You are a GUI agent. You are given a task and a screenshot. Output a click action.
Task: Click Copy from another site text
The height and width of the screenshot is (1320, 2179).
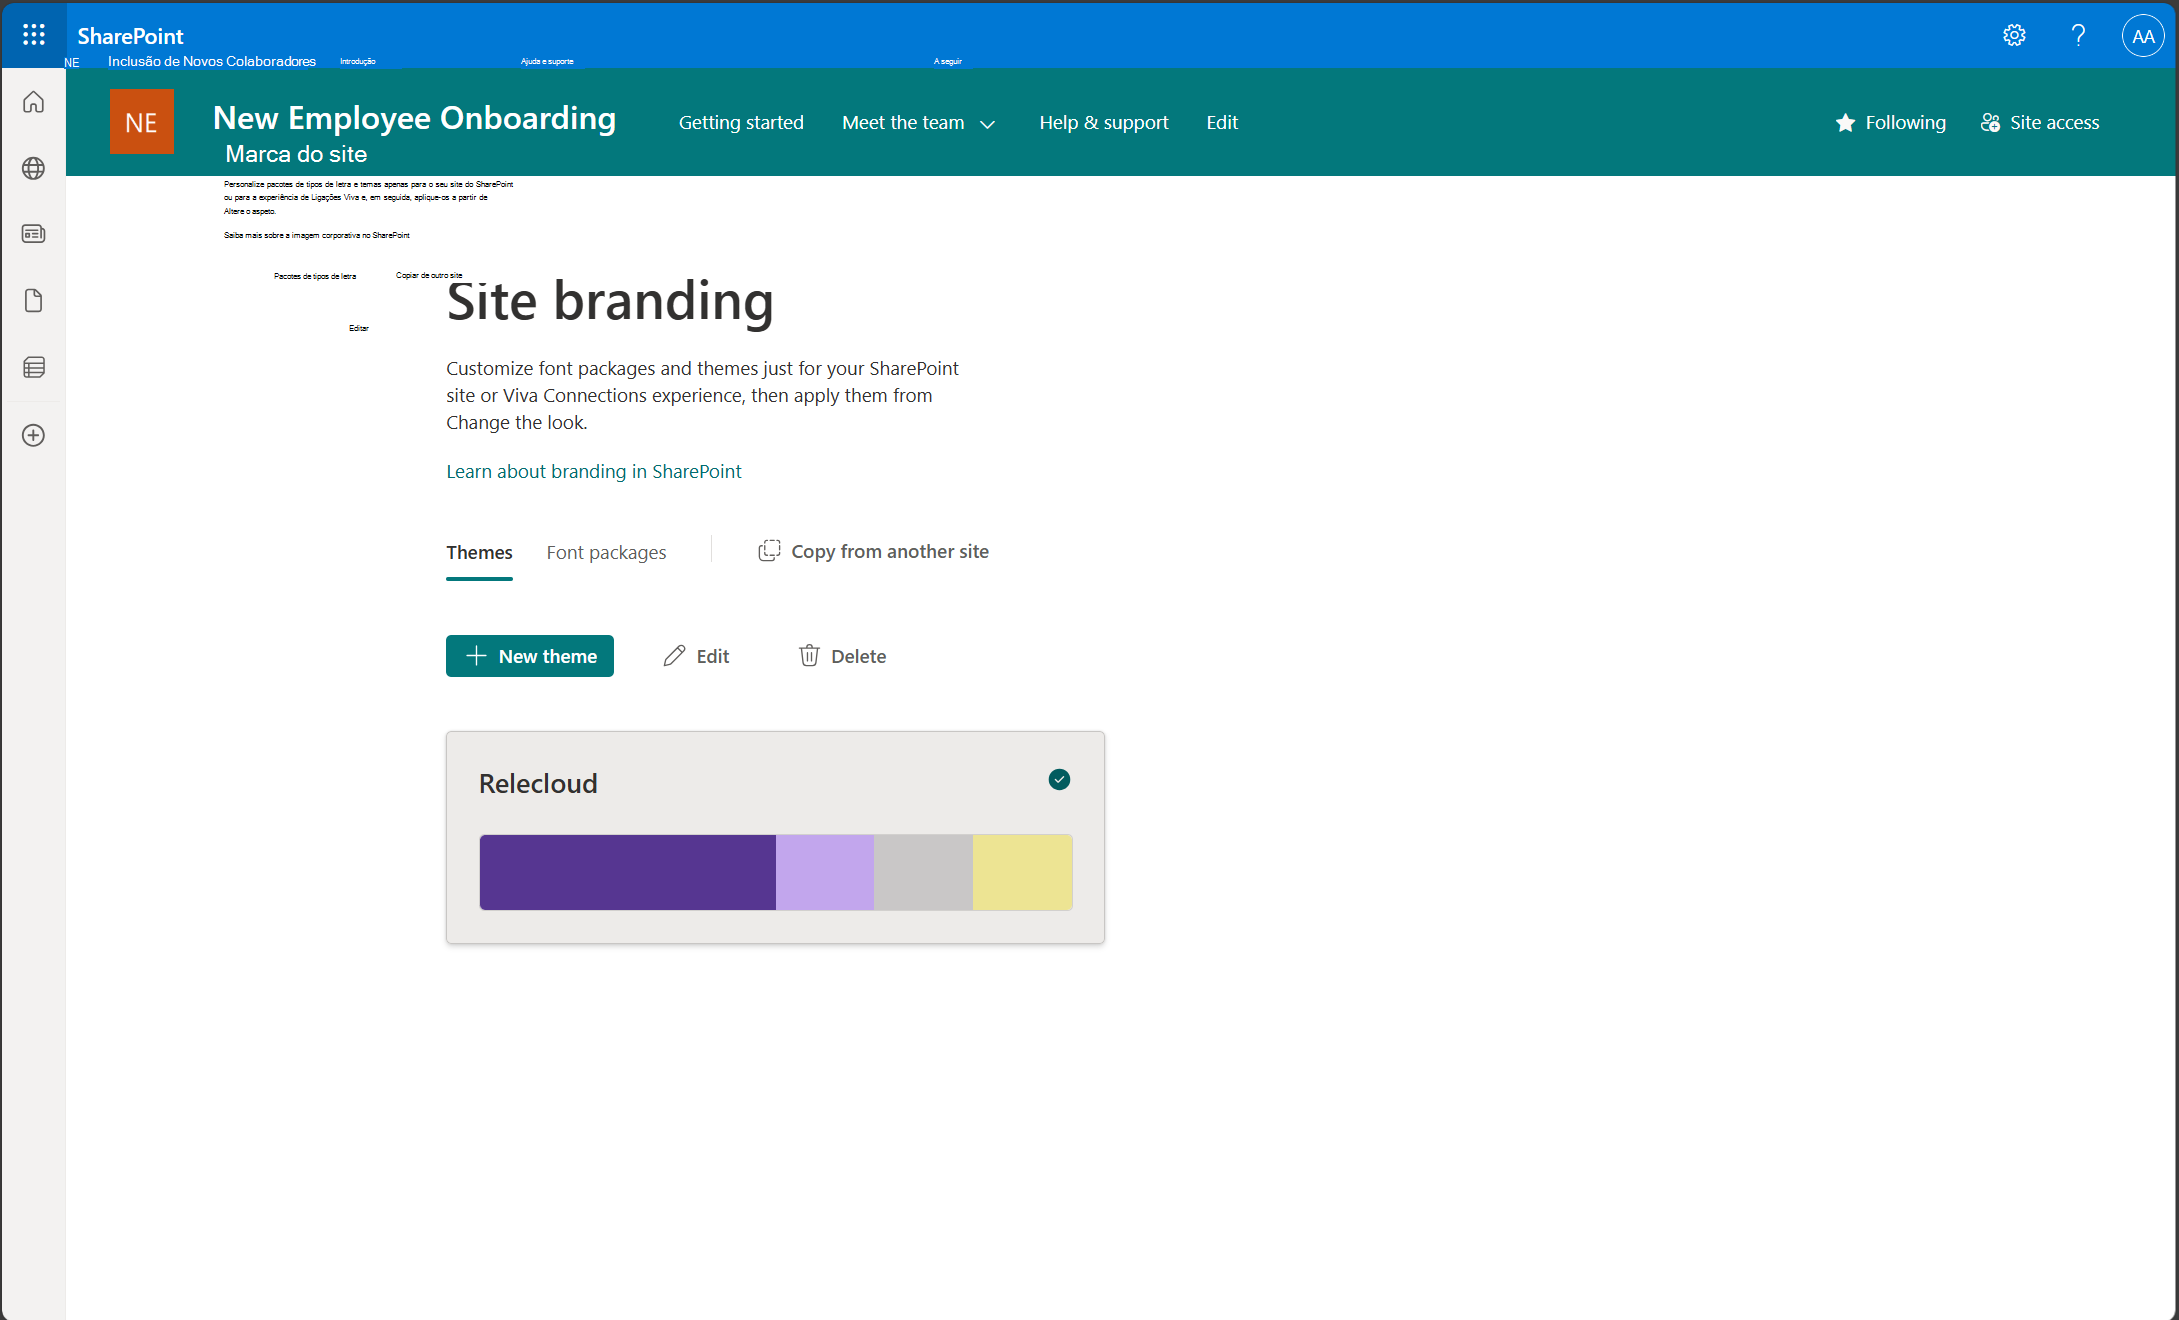pos(890,551)
